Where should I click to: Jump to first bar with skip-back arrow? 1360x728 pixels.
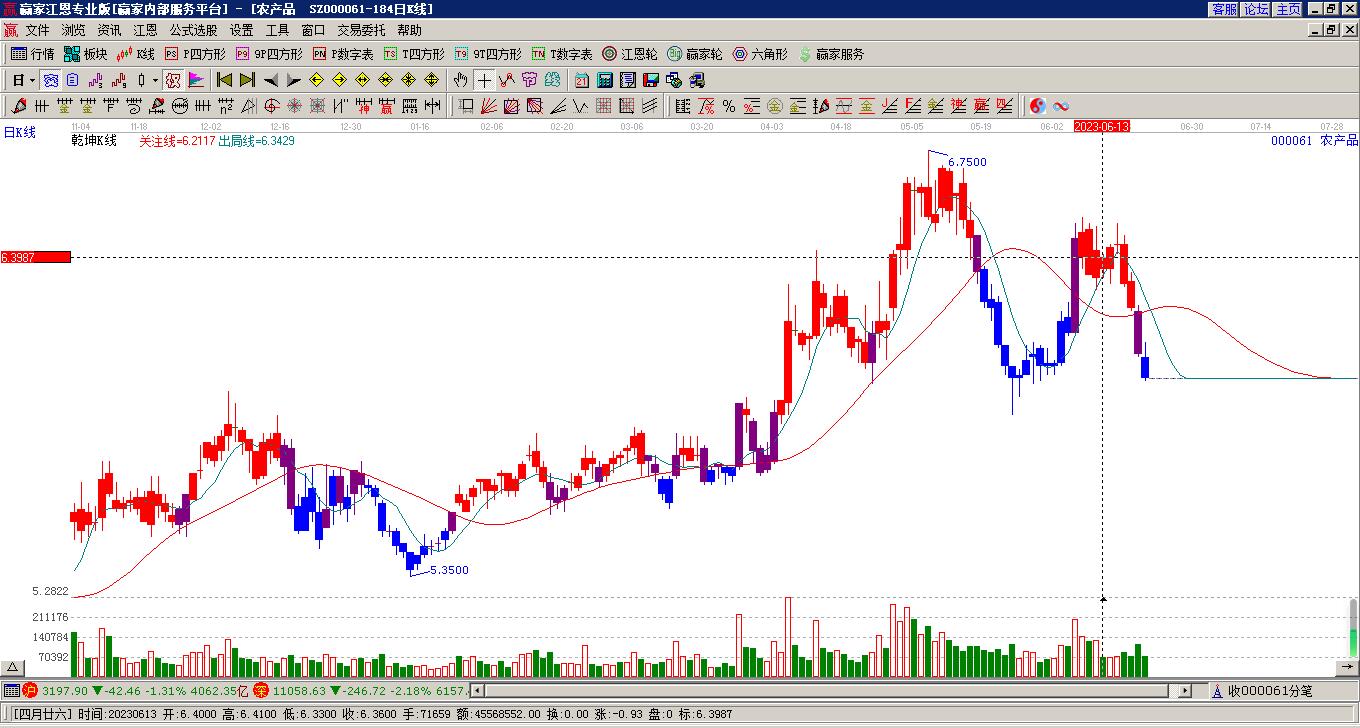(224, 80)
